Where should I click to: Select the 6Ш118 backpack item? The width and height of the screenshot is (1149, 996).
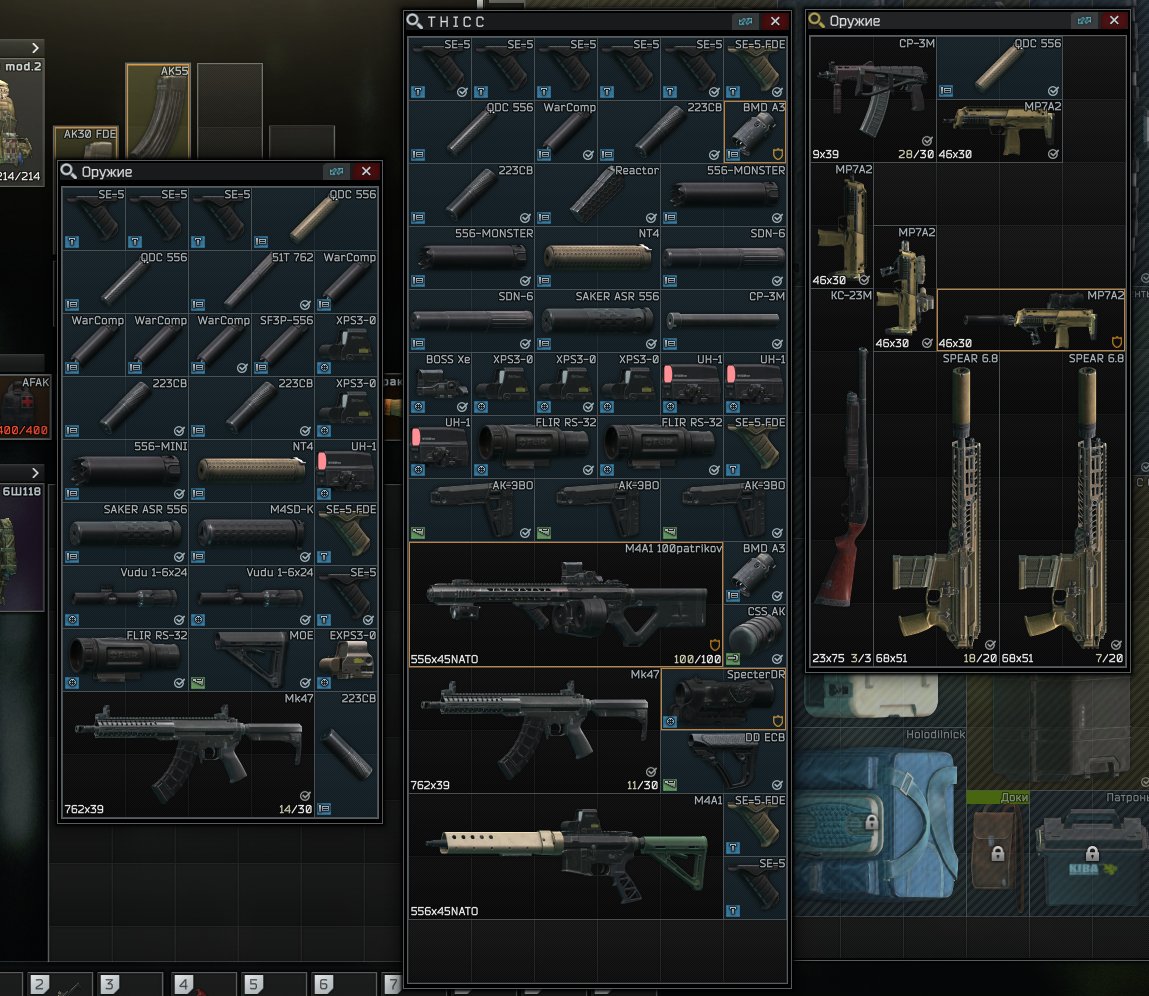click(22, 547)
